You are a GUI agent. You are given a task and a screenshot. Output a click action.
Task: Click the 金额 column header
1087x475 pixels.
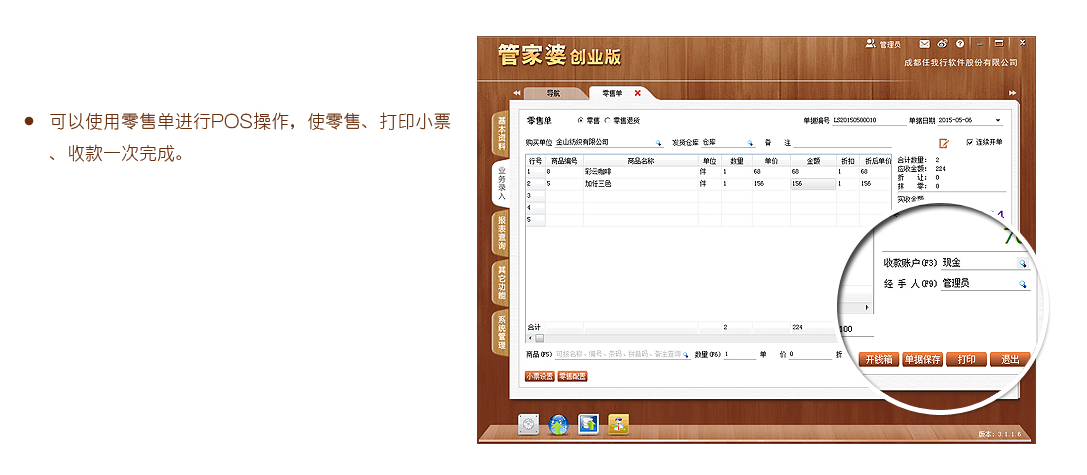click(812, 160)
